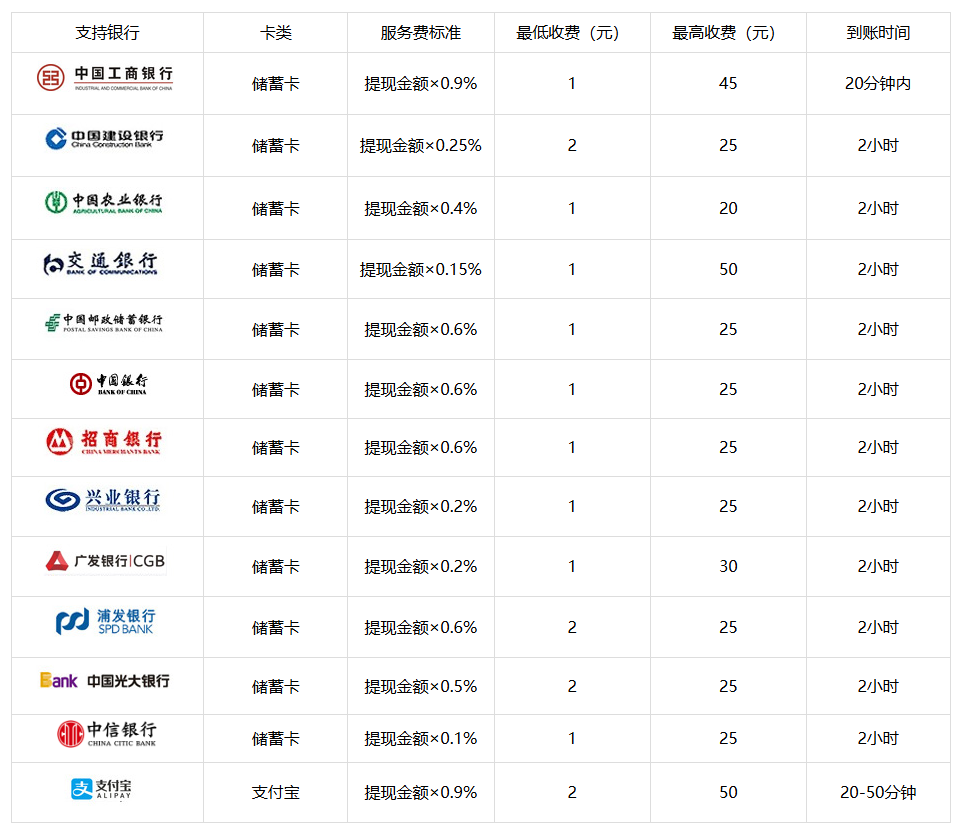Click the 中国农业银行 logo
This screenshot has width=964, height=837.
point(104,202)
